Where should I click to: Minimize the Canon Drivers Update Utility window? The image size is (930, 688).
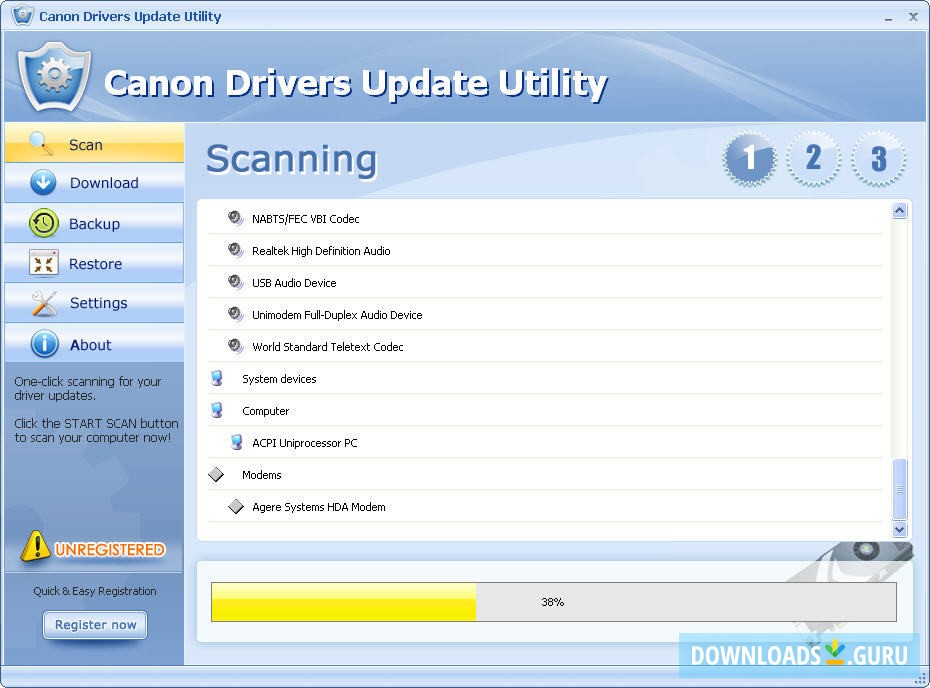[x=888, y=17]
